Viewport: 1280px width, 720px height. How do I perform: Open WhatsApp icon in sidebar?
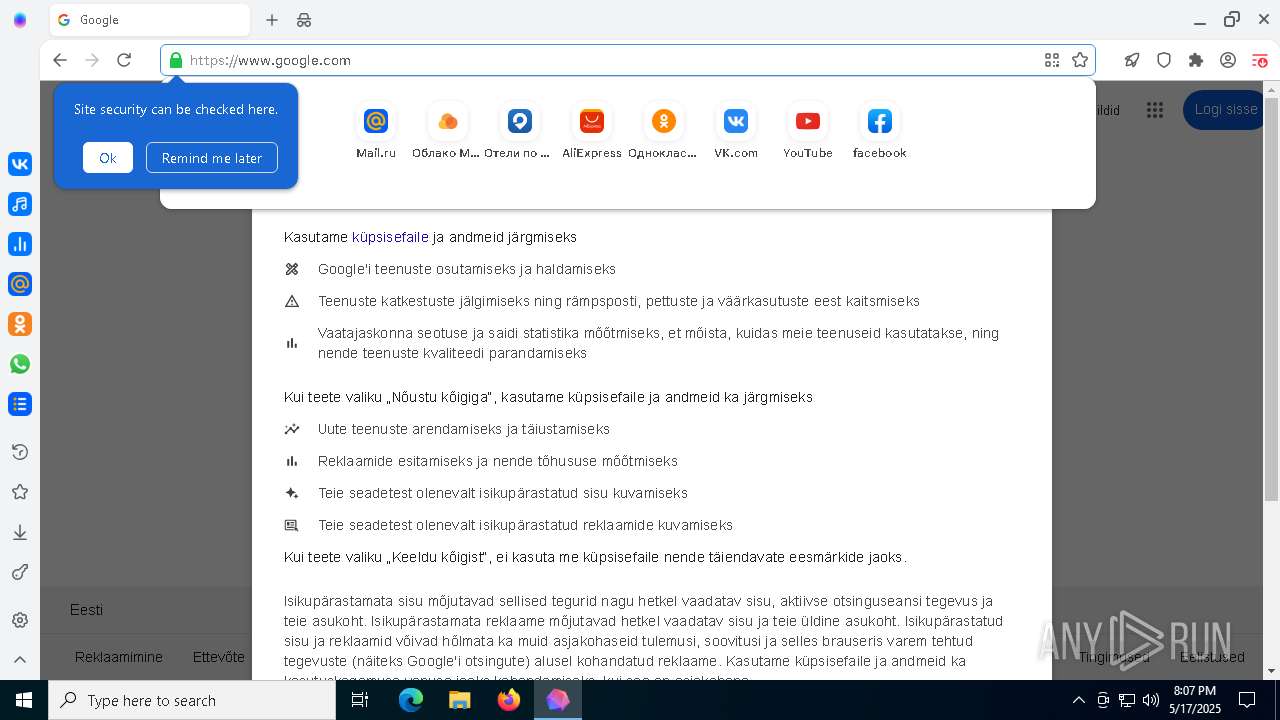tap(20, 364)
